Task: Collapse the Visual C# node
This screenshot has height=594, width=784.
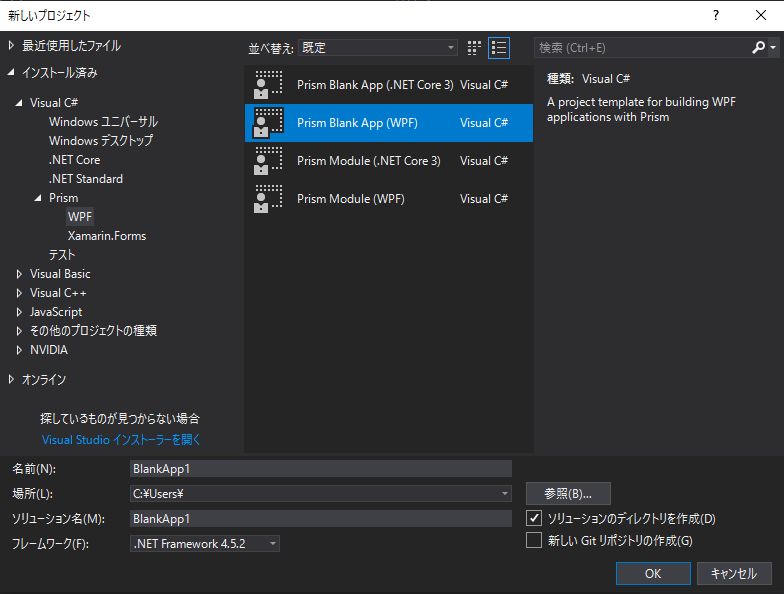Action: point(19,102)
